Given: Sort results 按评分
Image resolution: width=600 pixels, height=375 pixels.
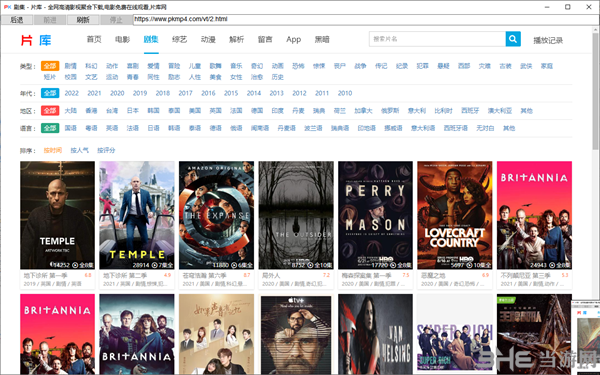Looking at the screenshot, I should pyautogui.click(x=106, y=150).
